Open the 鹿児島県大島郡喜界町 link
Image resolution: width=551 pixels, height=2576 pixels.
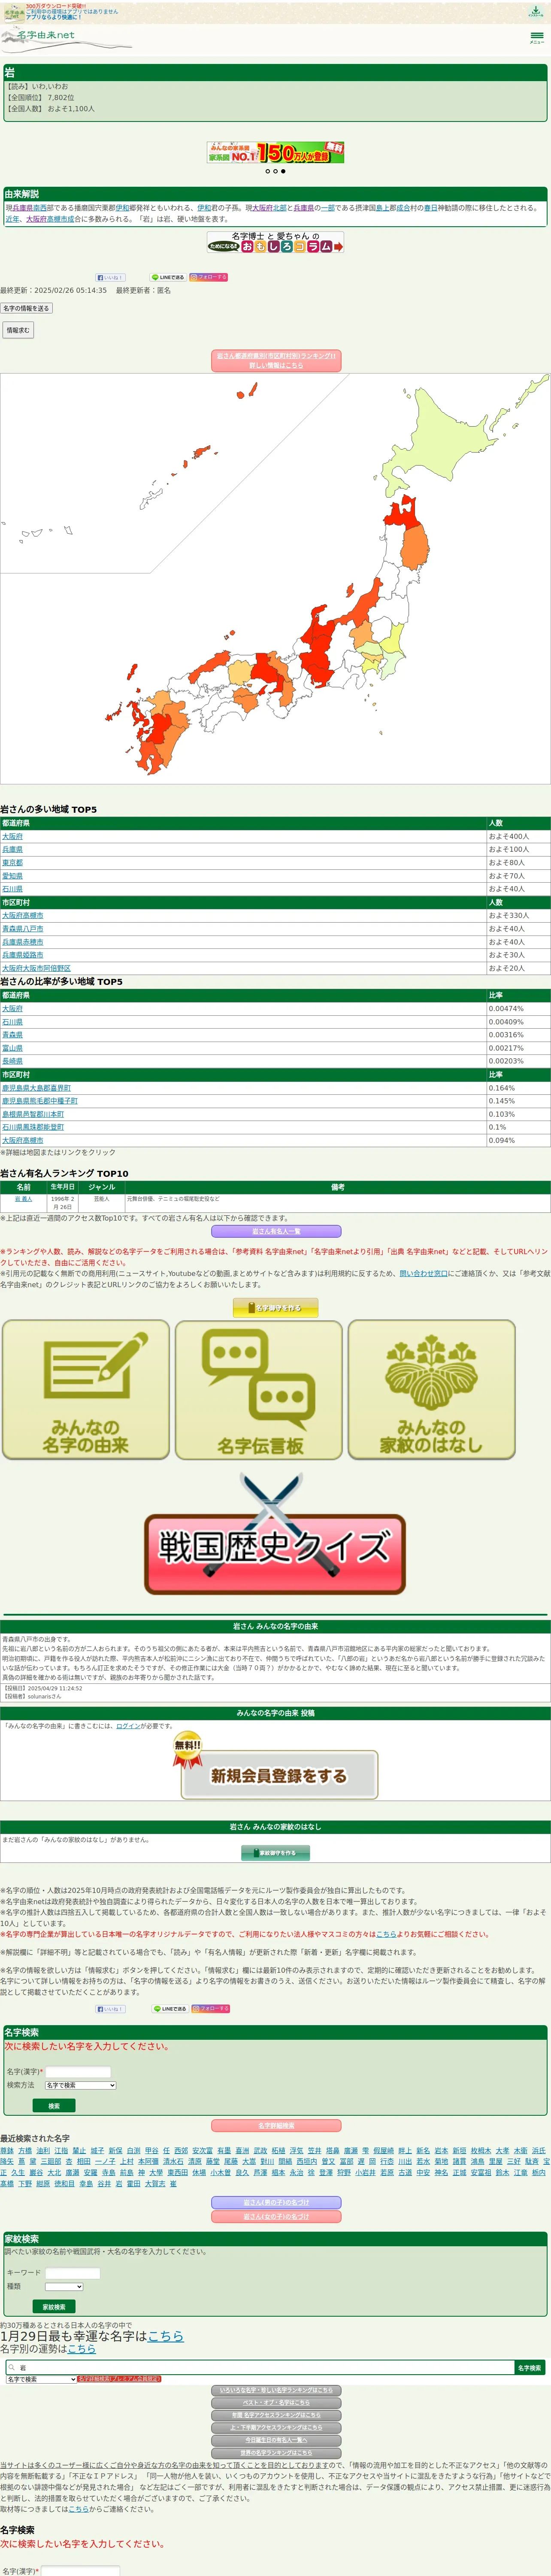click(x=36, y=1088)
